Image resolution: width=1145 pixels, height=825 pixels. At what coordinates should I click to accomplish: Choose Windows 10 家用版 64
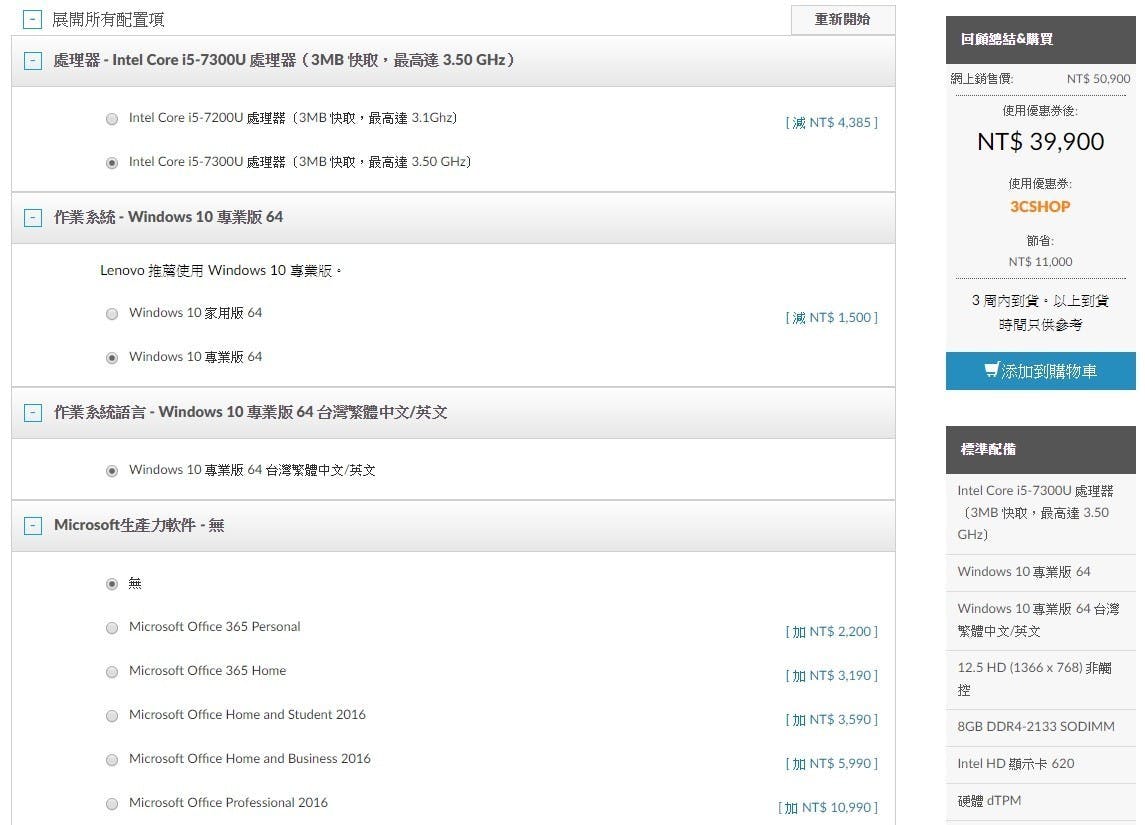pyautogui.click(x=112, y=314)
